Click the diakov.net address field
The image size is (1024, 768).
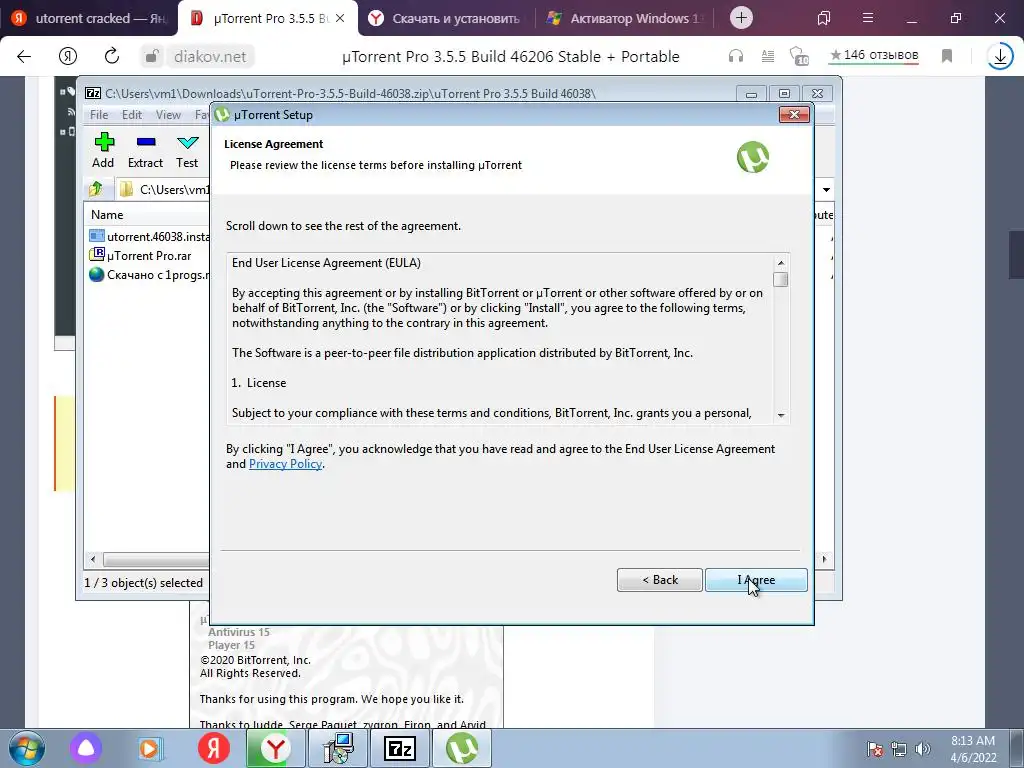pos(210,57)
